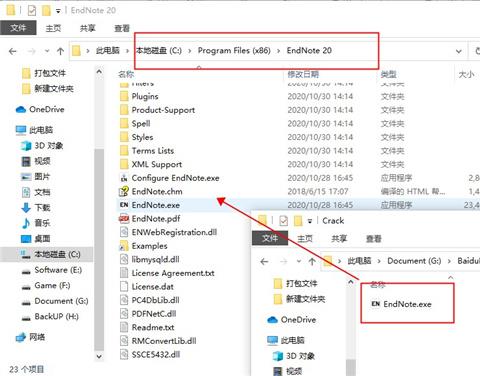Open the 查看 tab in Crack window

(x=373, y=239)
